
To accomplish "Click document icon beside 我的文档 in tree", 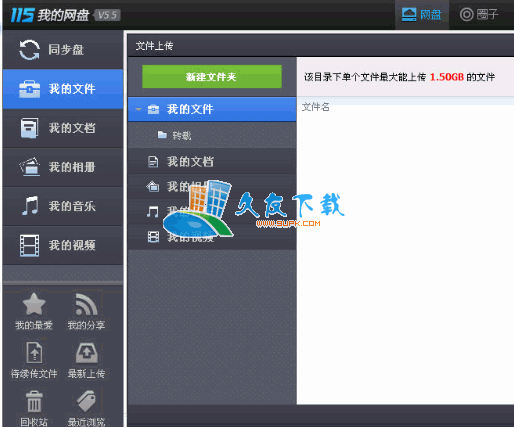I will click(153, 162).
